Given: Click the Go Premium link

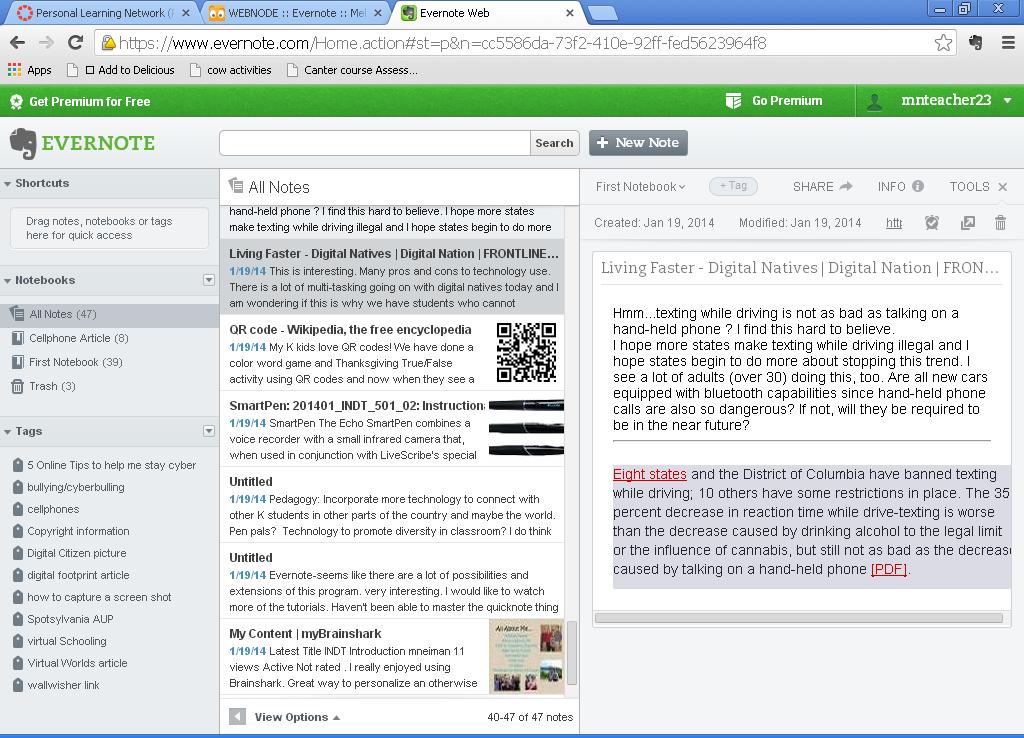Looking at the screenshot, I should coord(787,101).
